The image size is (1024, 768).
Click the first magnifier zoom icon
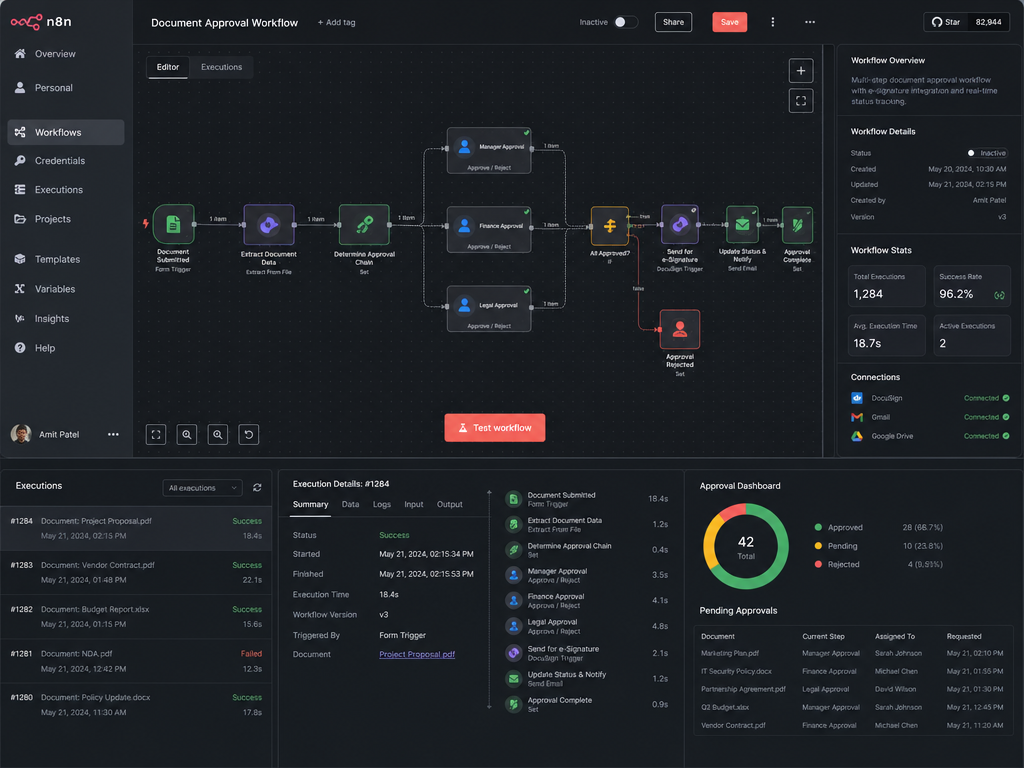[x=187, y=434]
